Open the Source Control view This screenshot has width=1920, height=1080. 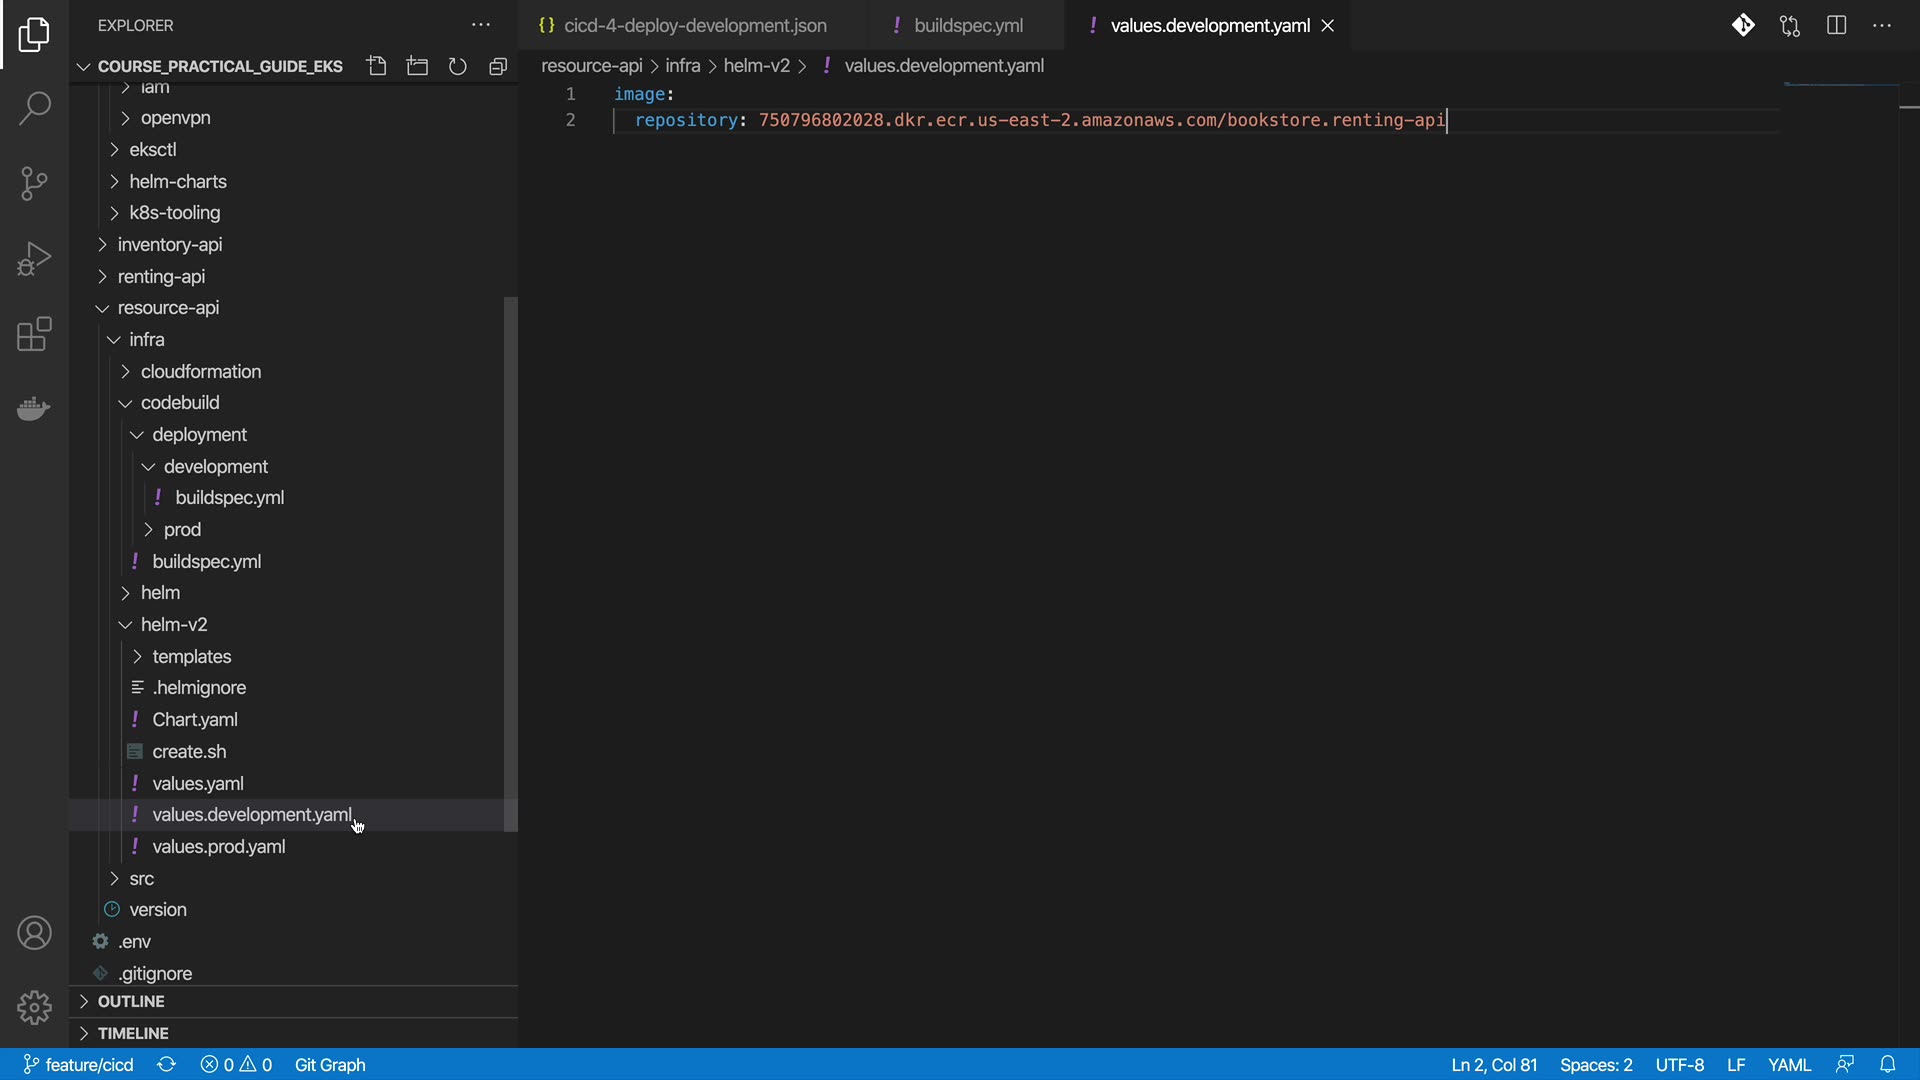click(34, 183)
